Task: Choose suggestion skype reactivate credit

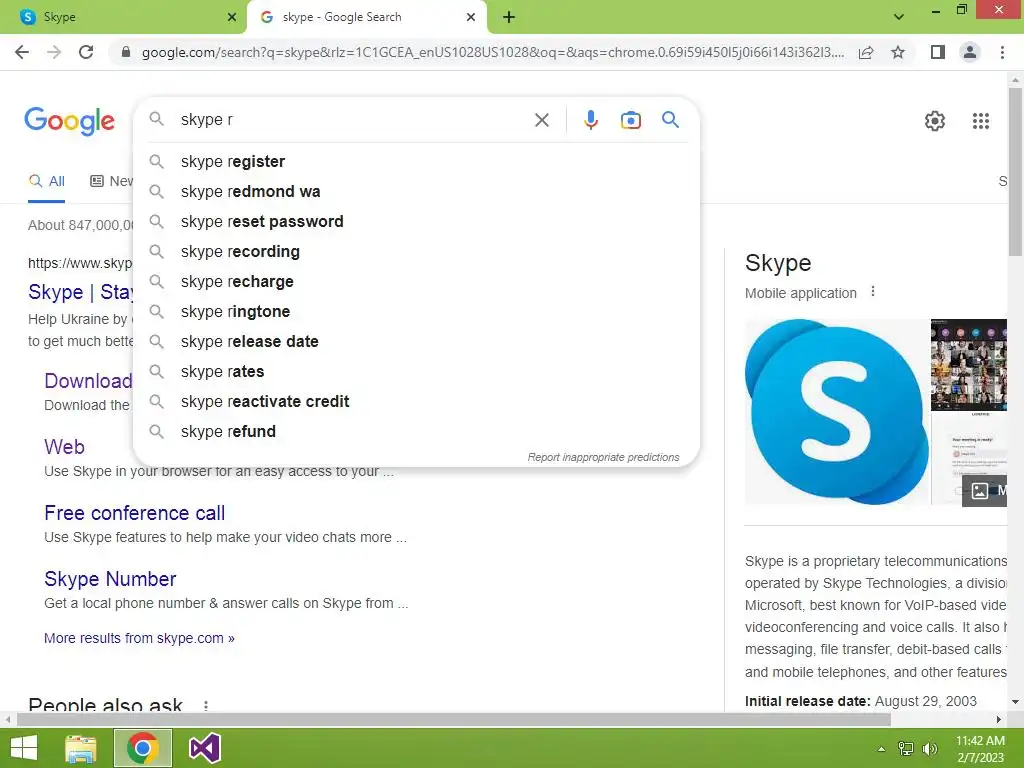Action: (416, 402)
